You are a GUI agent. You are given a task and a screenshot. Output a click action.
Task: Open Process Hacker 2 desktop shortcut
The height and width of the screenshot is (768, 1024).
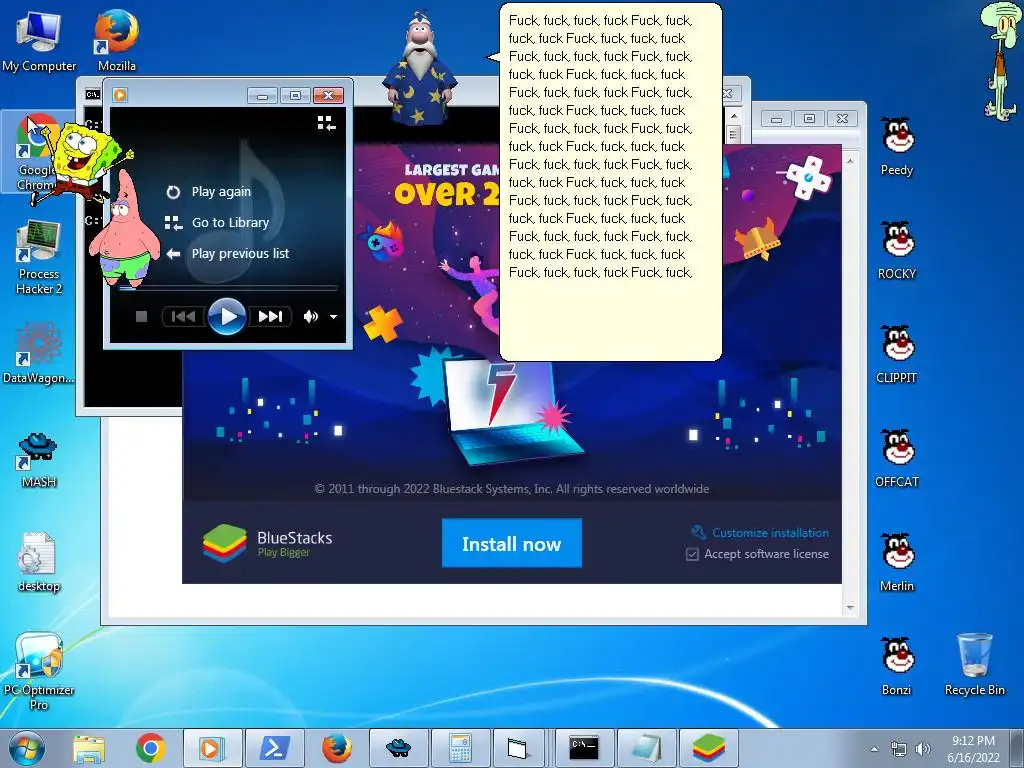[x=39, y=257]
